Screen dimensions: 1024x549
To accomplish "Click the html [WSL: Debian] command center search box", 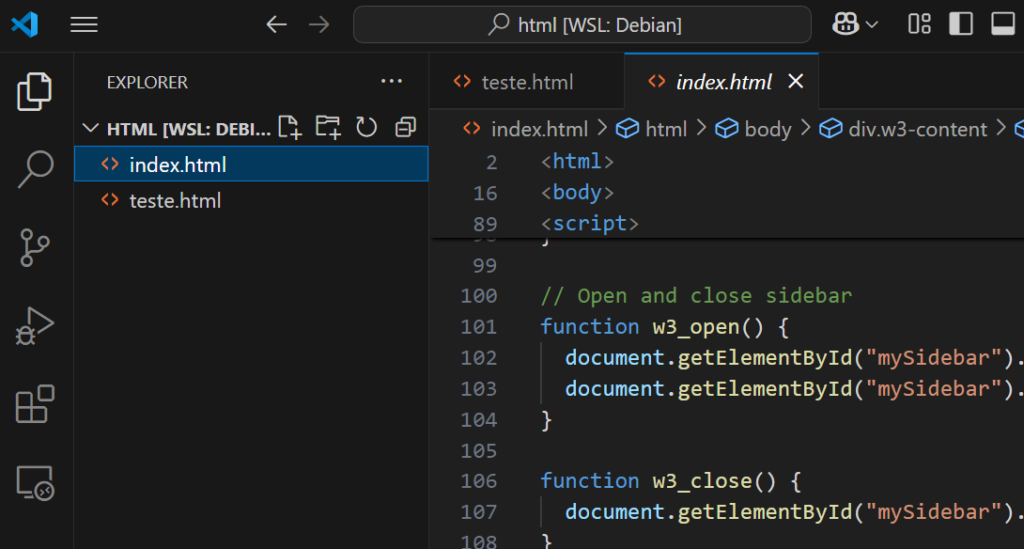I will [x=582, y=25].
